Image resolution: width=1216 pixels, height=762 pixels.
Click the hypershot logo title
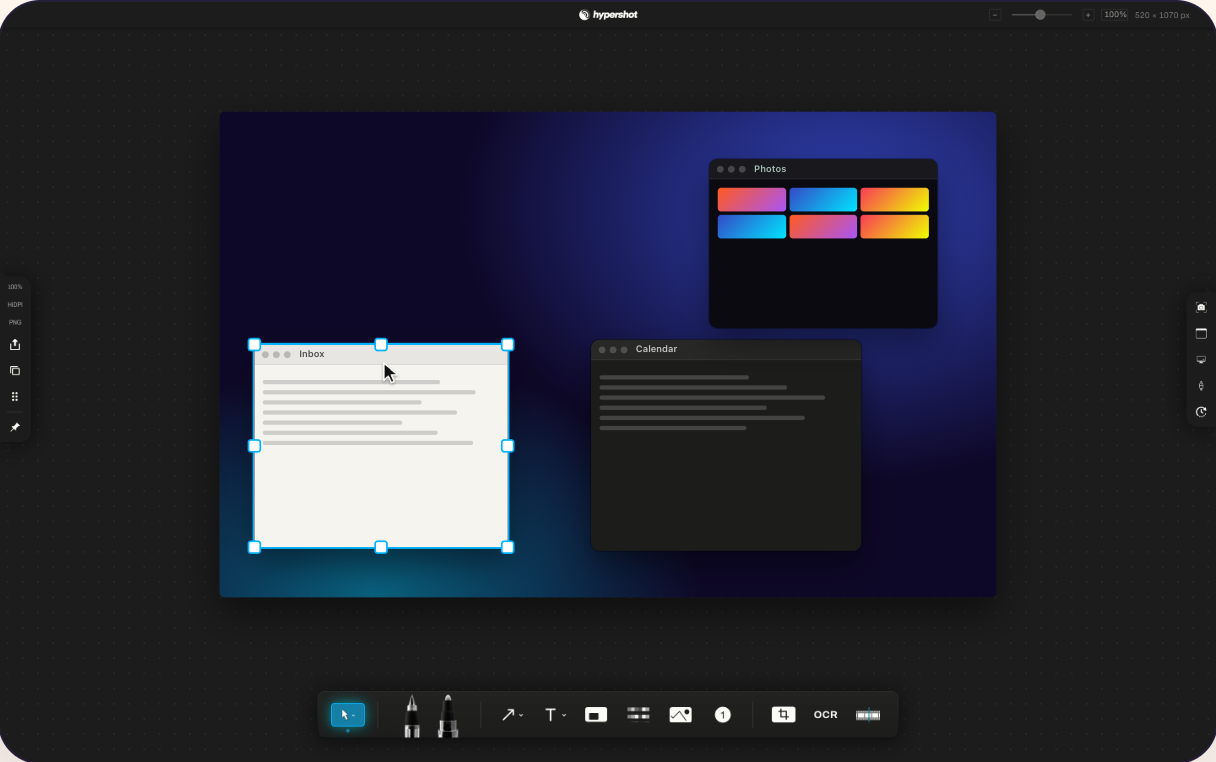pyautogui.click(x=608, y=15)
